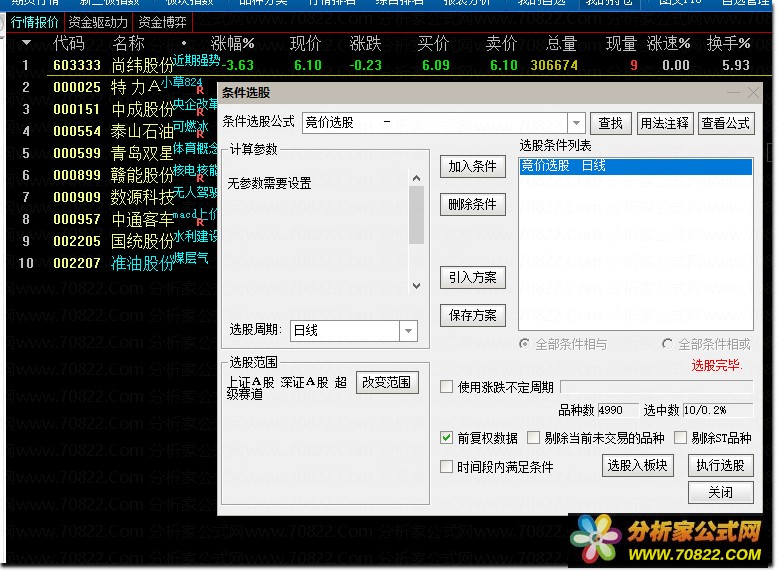Open the 资金博弈 tab
The height and width of the screenshot is (571, 778).
[162, 22]
